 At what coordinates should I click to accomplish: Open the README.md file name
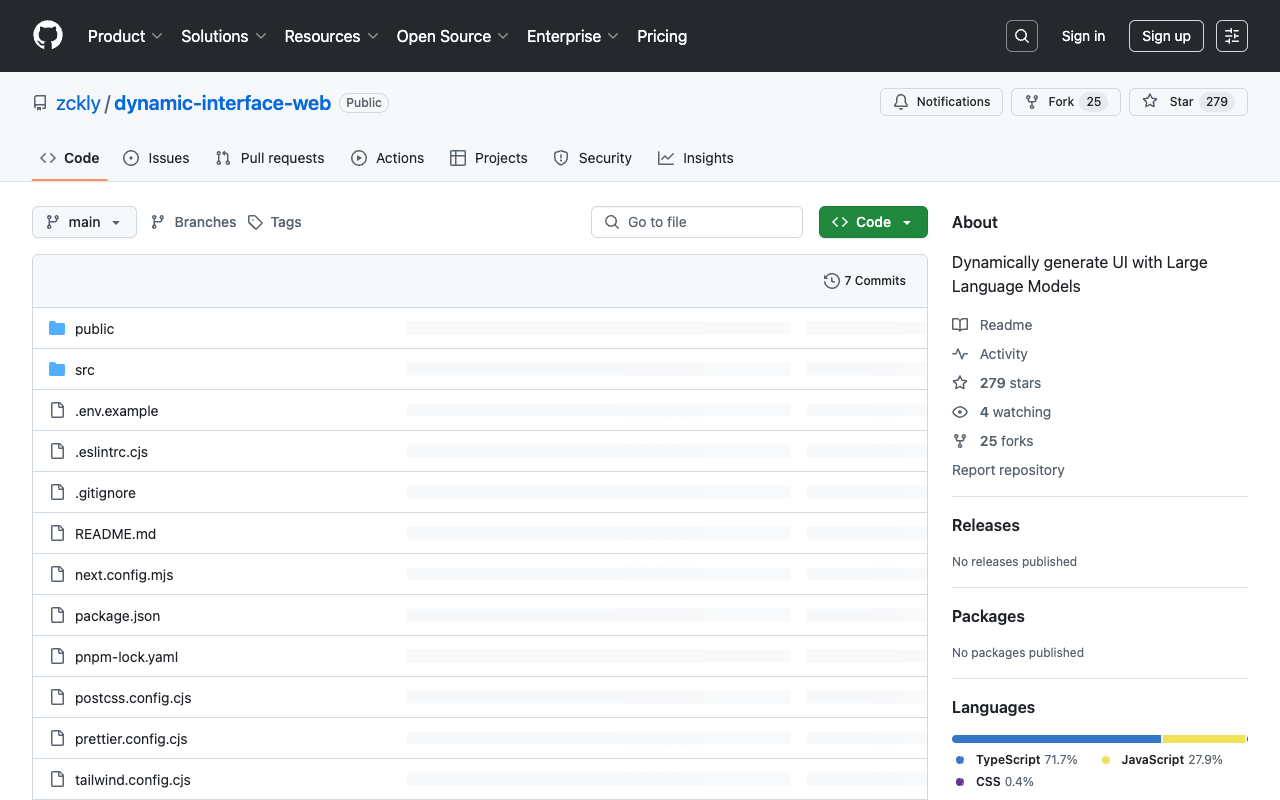(116, 534)
